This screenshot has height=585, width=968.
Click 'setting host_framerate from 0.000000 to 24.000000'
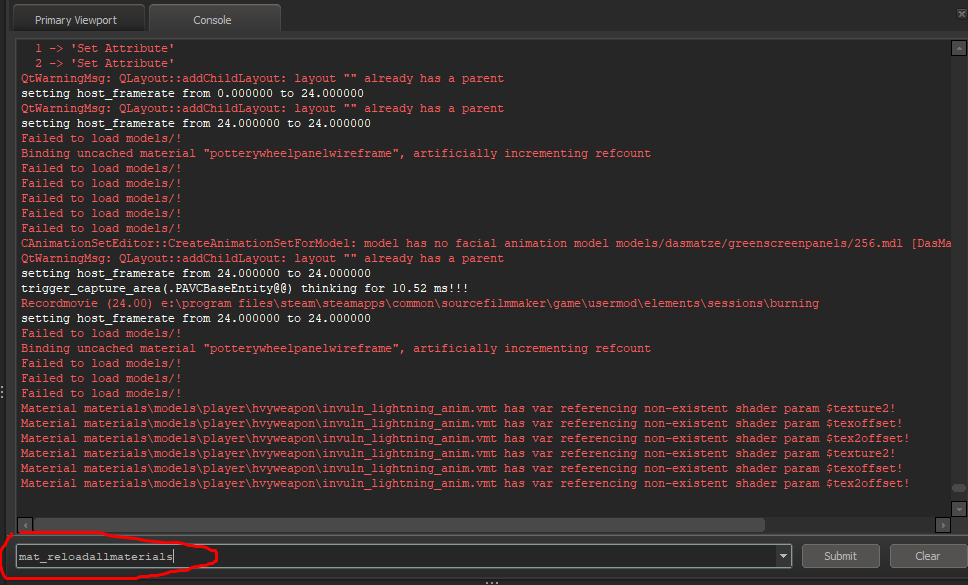click(193, 93)
